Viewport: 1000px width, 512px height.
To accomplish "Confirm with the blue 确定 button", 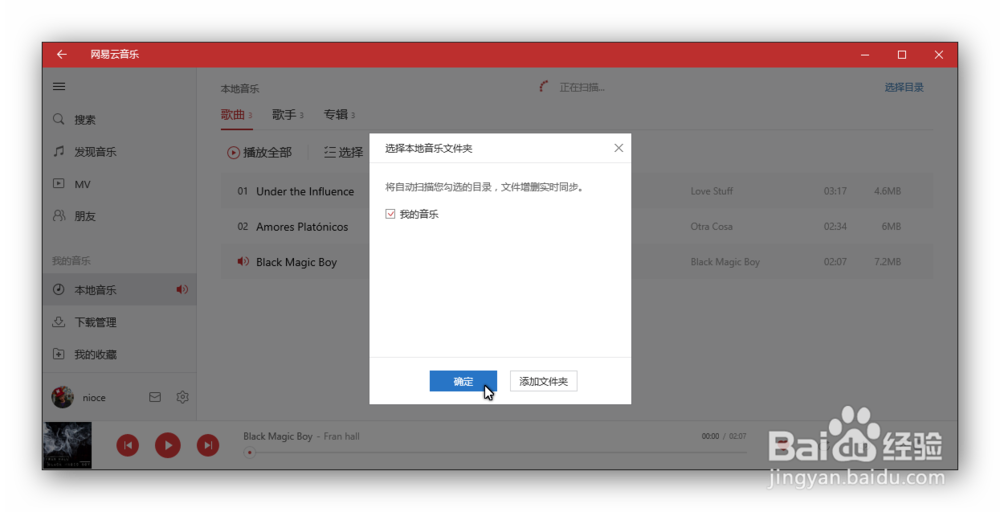I will [463, 381].
